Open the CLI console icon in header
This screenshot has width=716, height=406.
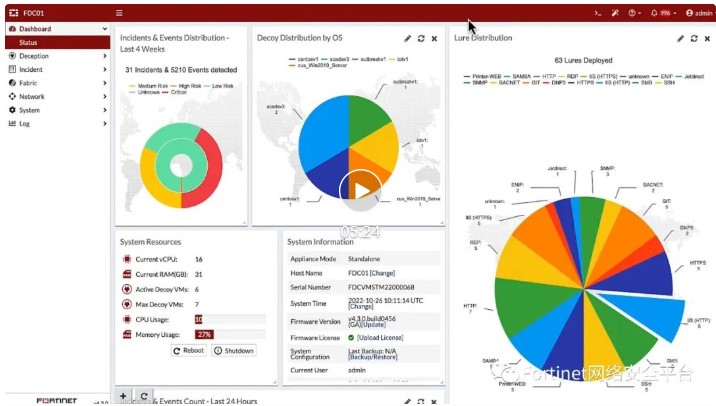(598, 13)
